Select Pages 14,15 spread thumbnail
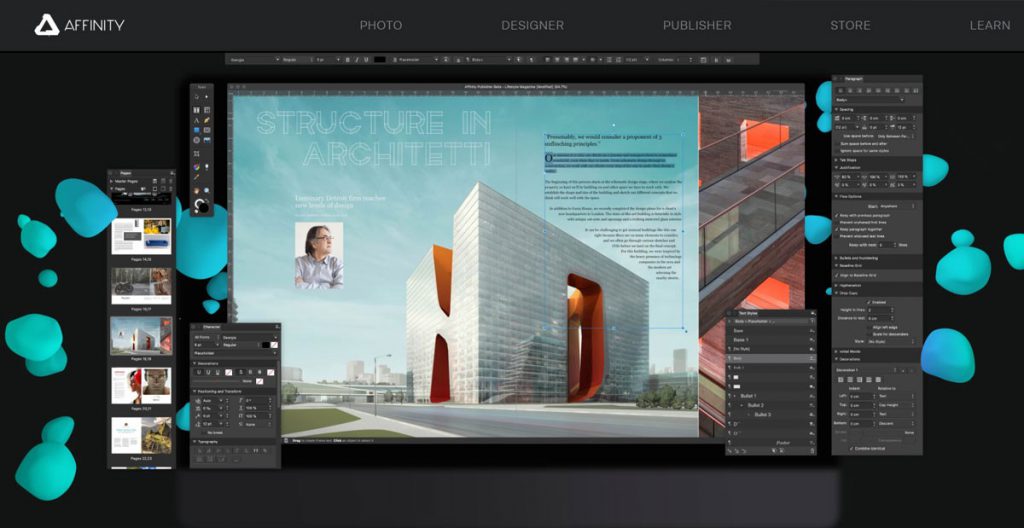 [x=142, y=236]
